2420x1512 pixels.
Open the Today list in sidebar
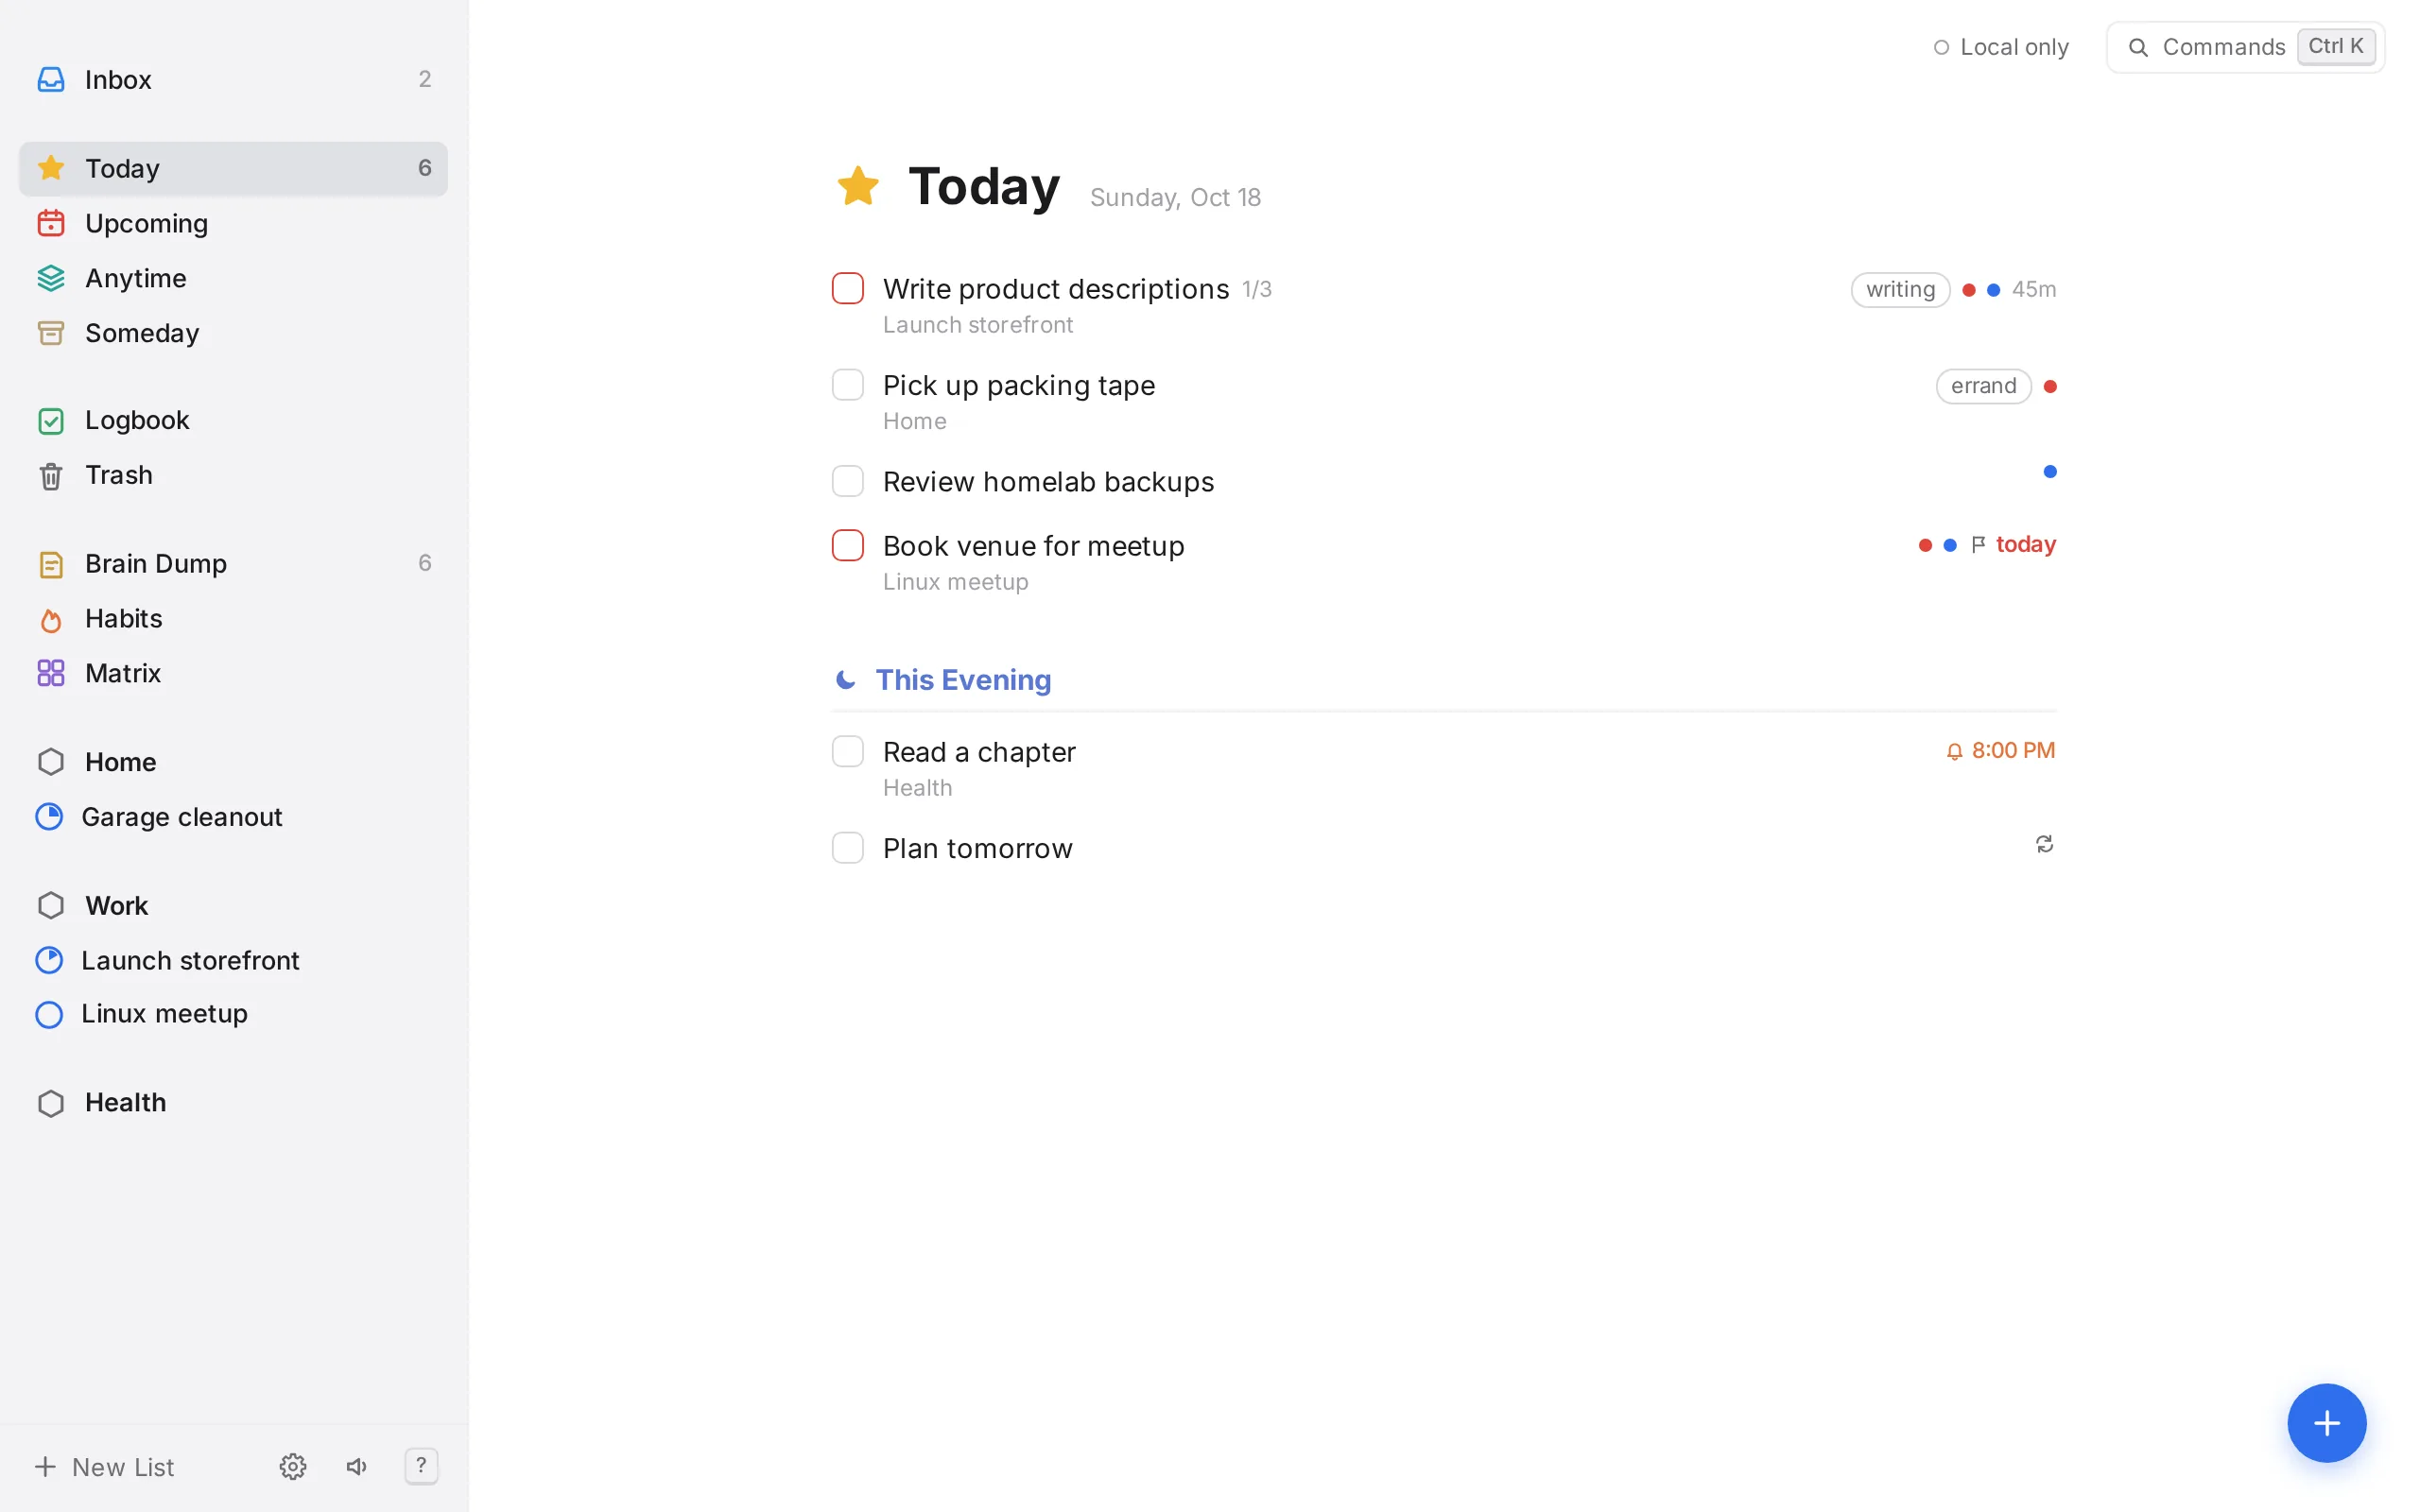(x=233, y=168)
